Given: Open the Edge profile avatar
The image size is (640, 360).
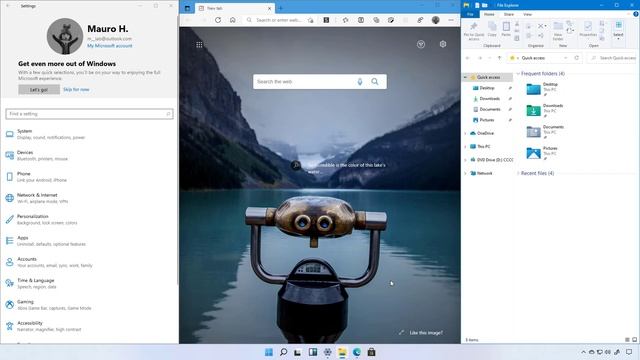Looking at the screenshot, I should pyautogui.click(x=436, y=20).
